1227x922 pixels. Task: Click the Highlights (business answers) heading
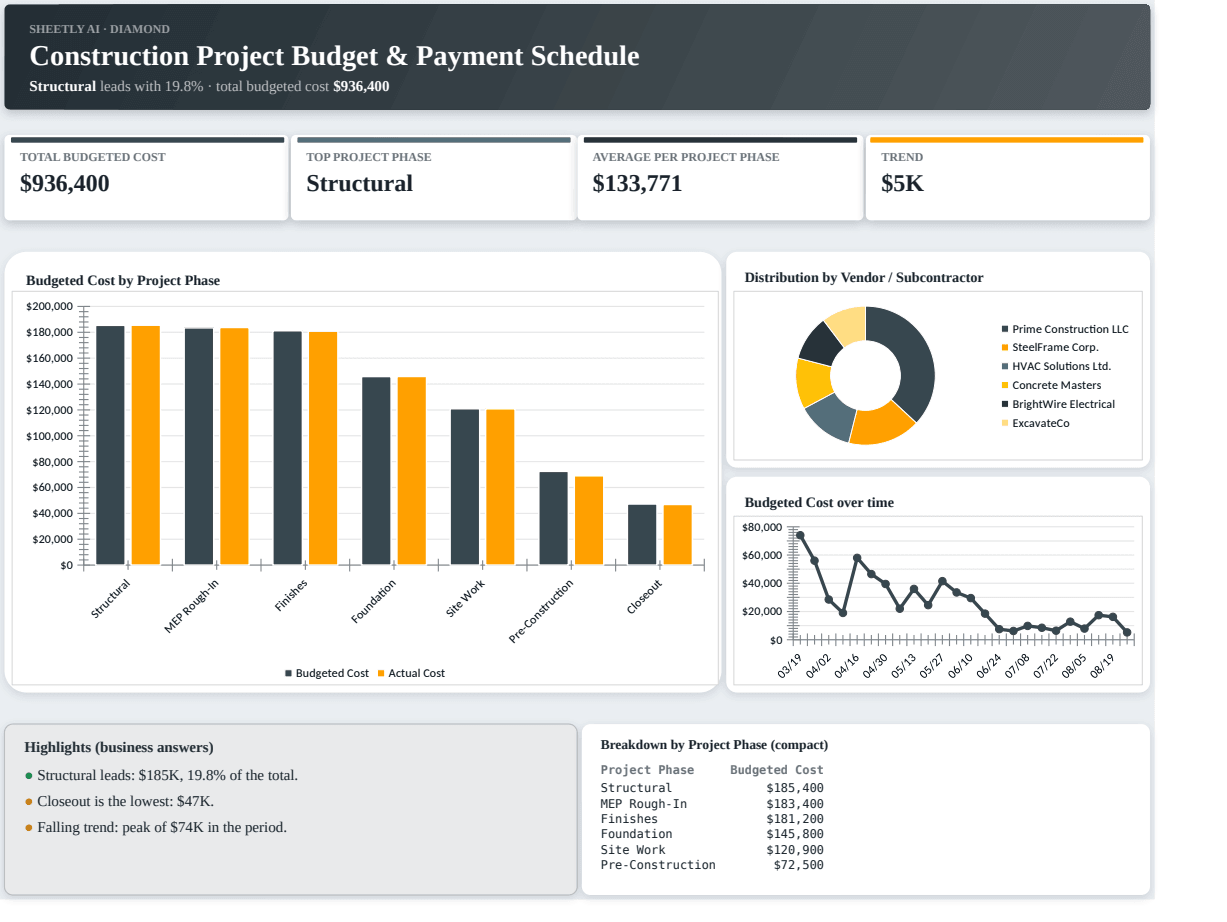click(119, 747)
